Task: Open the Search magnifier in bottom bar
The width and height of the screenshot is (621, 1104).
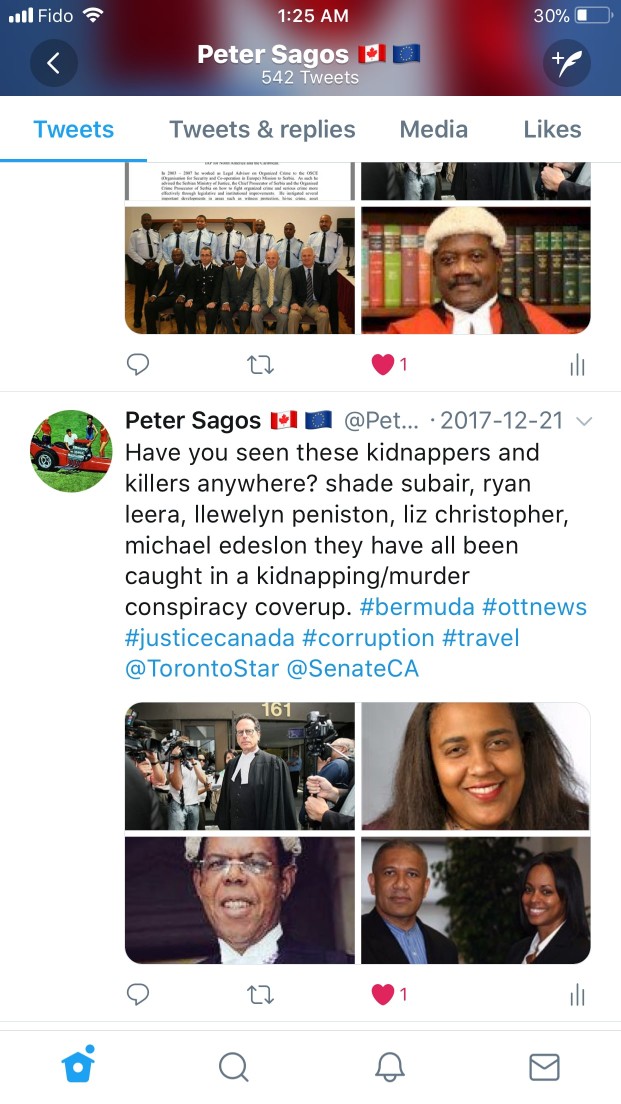Action: click(x=233, y=1067)
